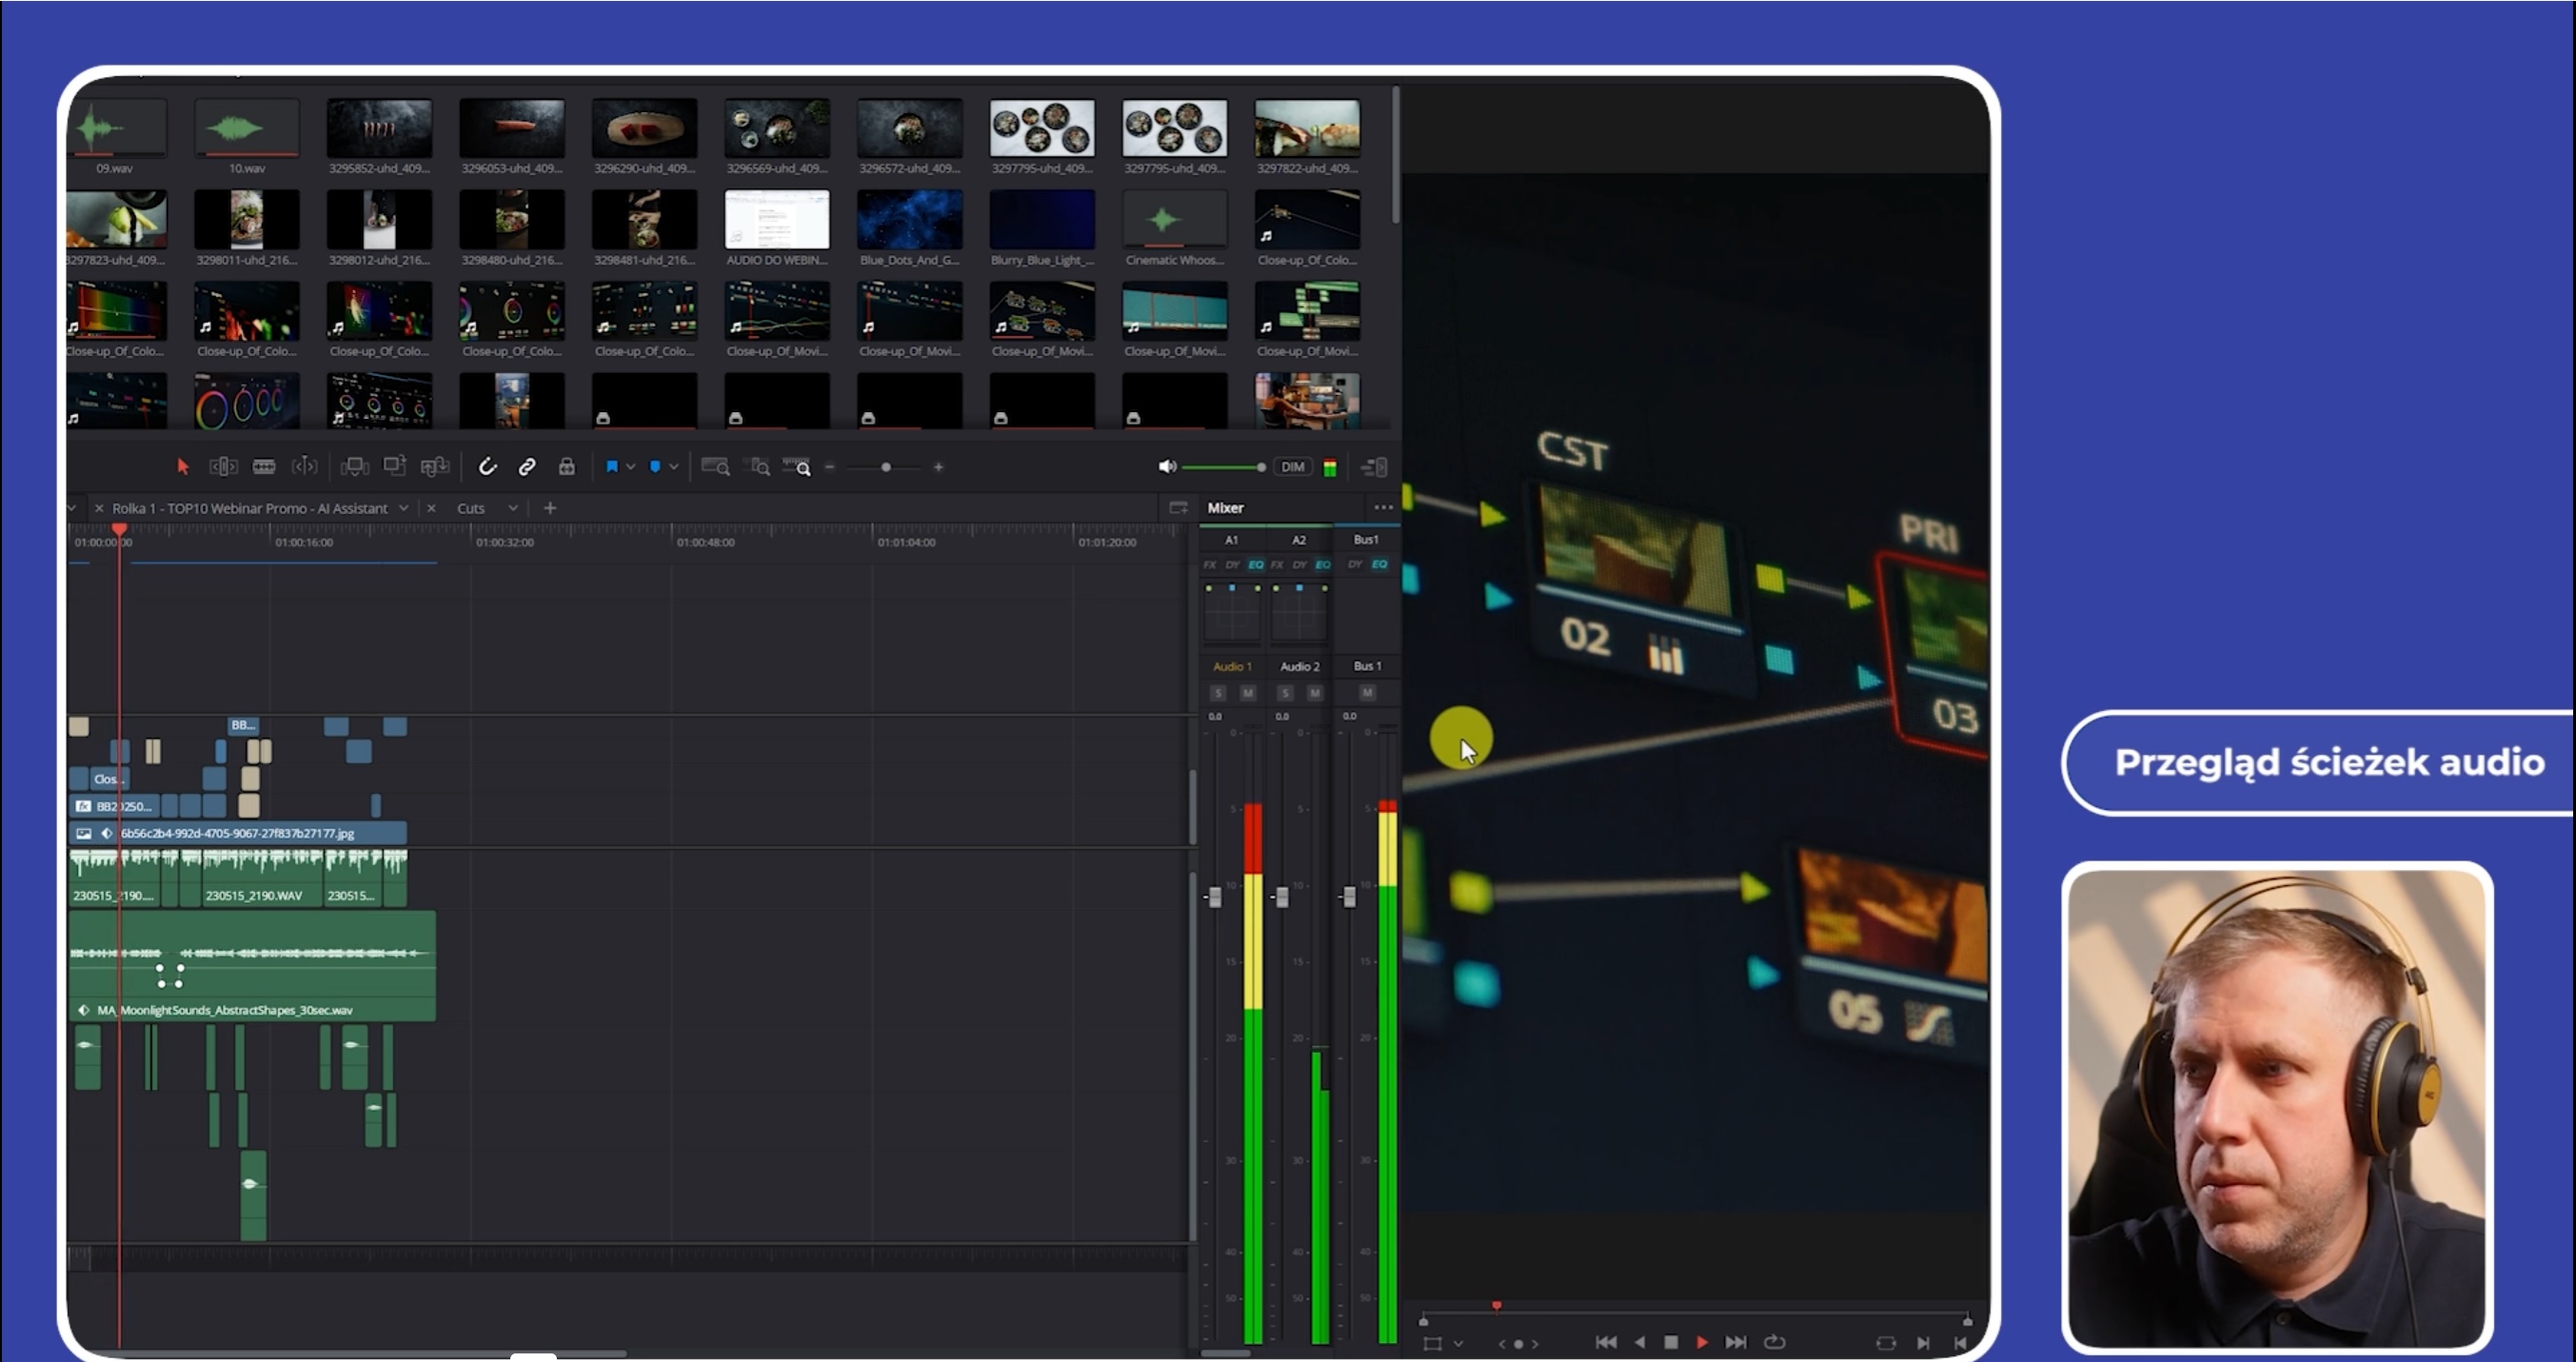The image size is (2576, 1362).
Task: Select the red arrow Selection Mode tool
Action: click(182, 467)
